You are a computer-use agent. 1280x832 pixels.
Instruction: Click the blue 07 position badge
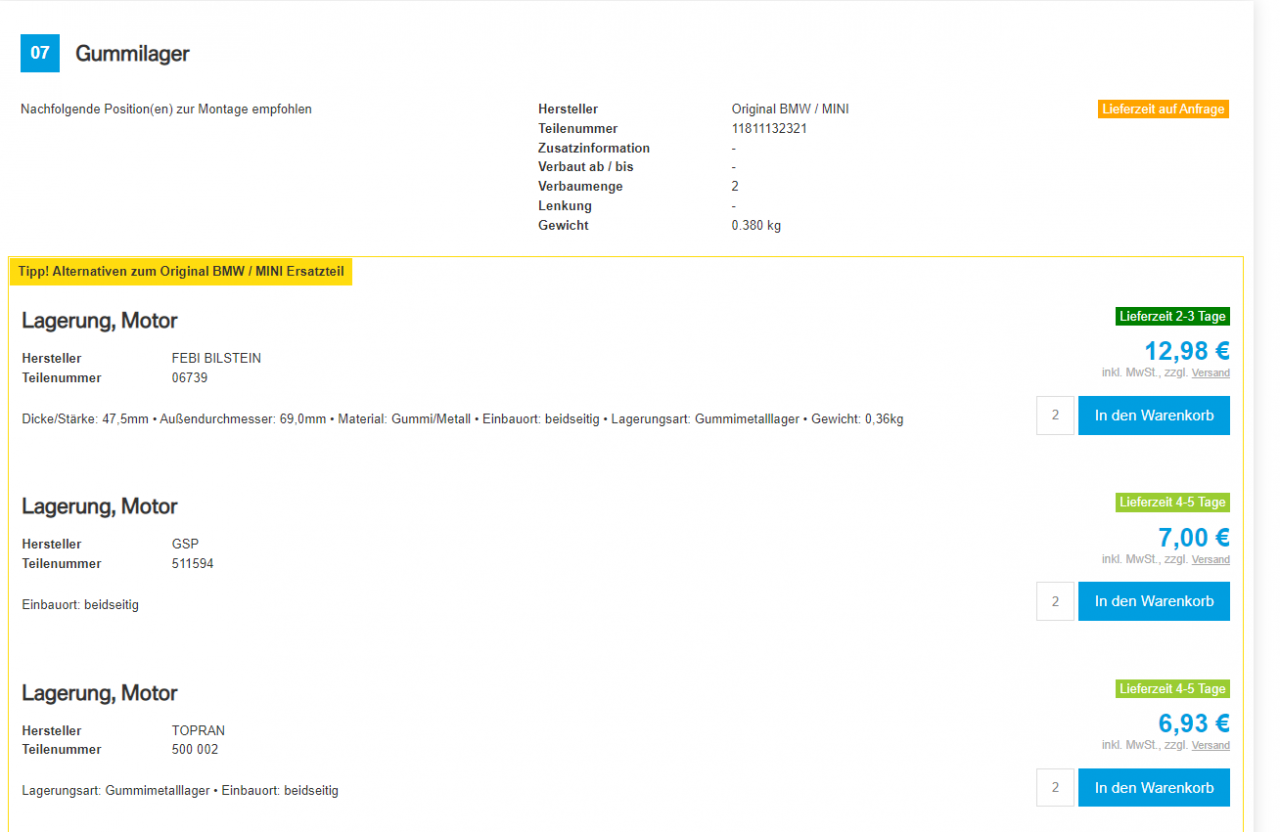[40, 53]
